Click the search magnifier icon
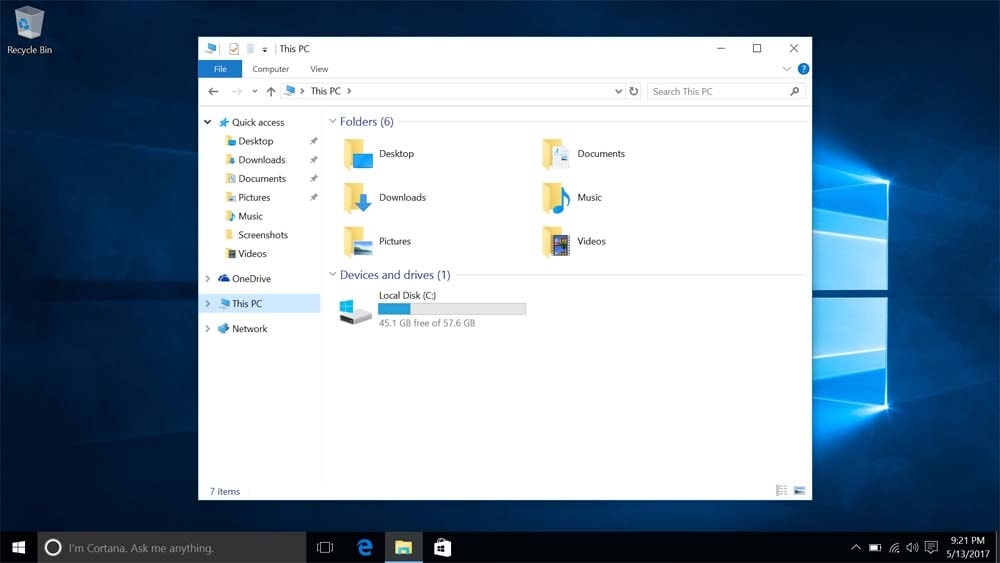This screenshot has width=1000, height=563. point(795,91)
